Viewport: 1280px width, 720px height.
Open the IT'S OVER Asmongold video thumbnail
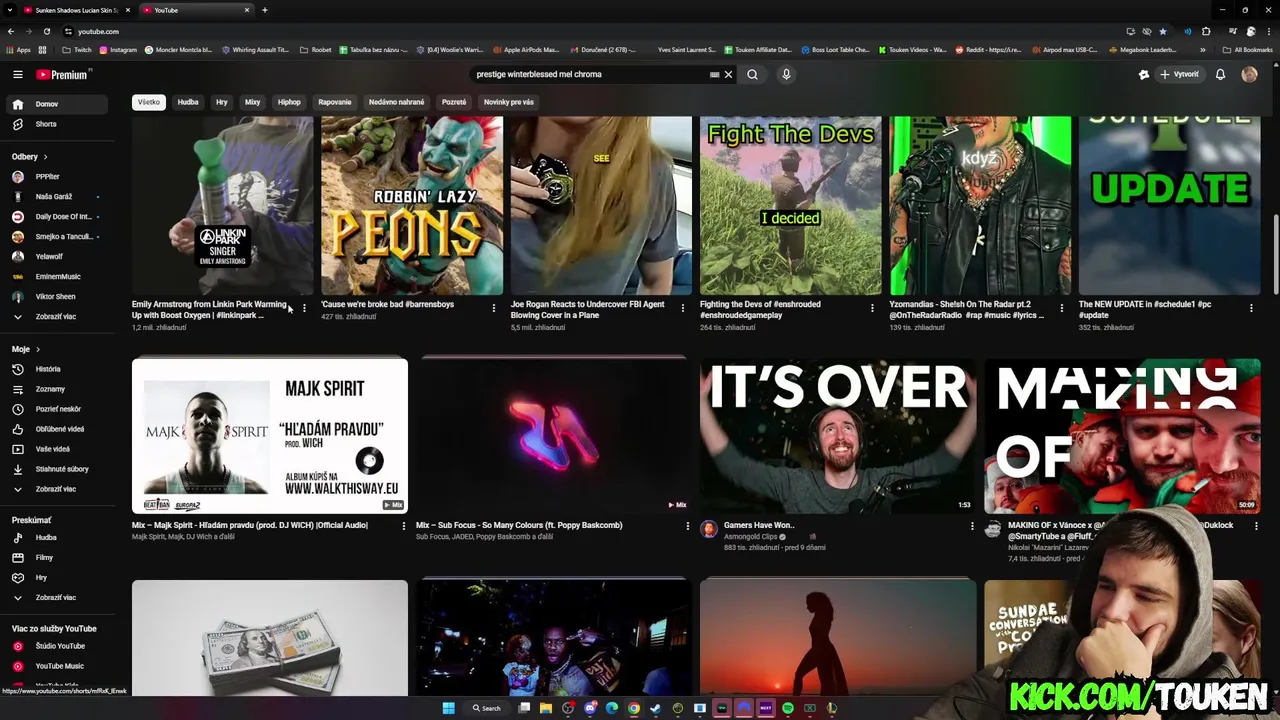838,436
